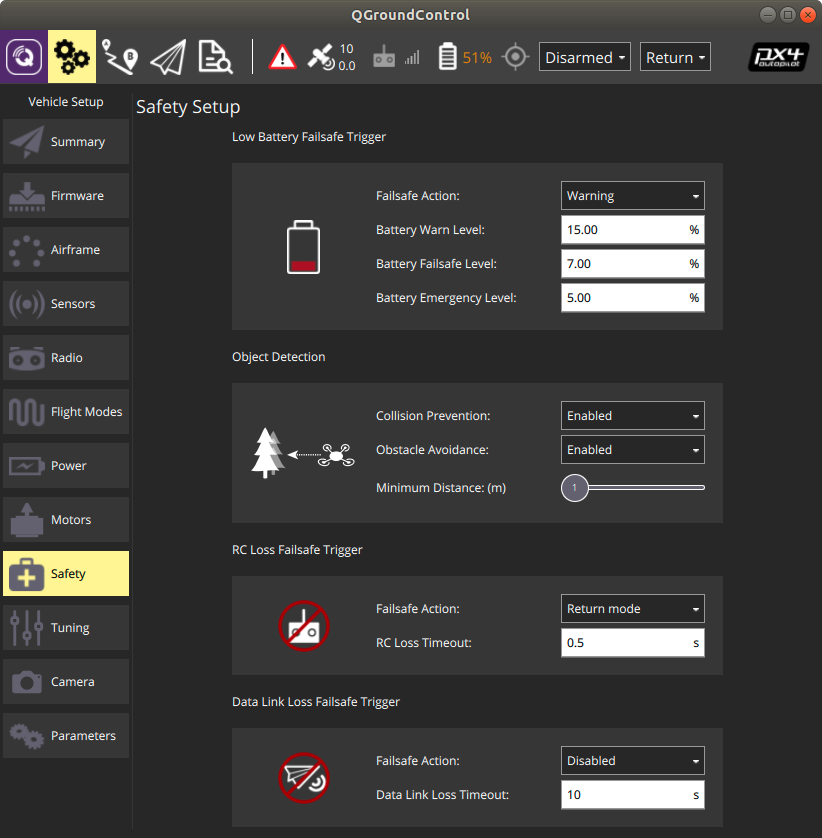Click the PX4 autopilot logo

[778, 57]
